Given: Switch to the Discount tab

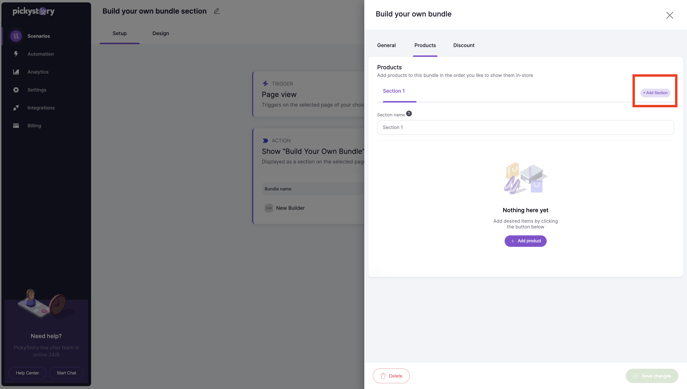Looking at the screenshot, I should 464,45.
